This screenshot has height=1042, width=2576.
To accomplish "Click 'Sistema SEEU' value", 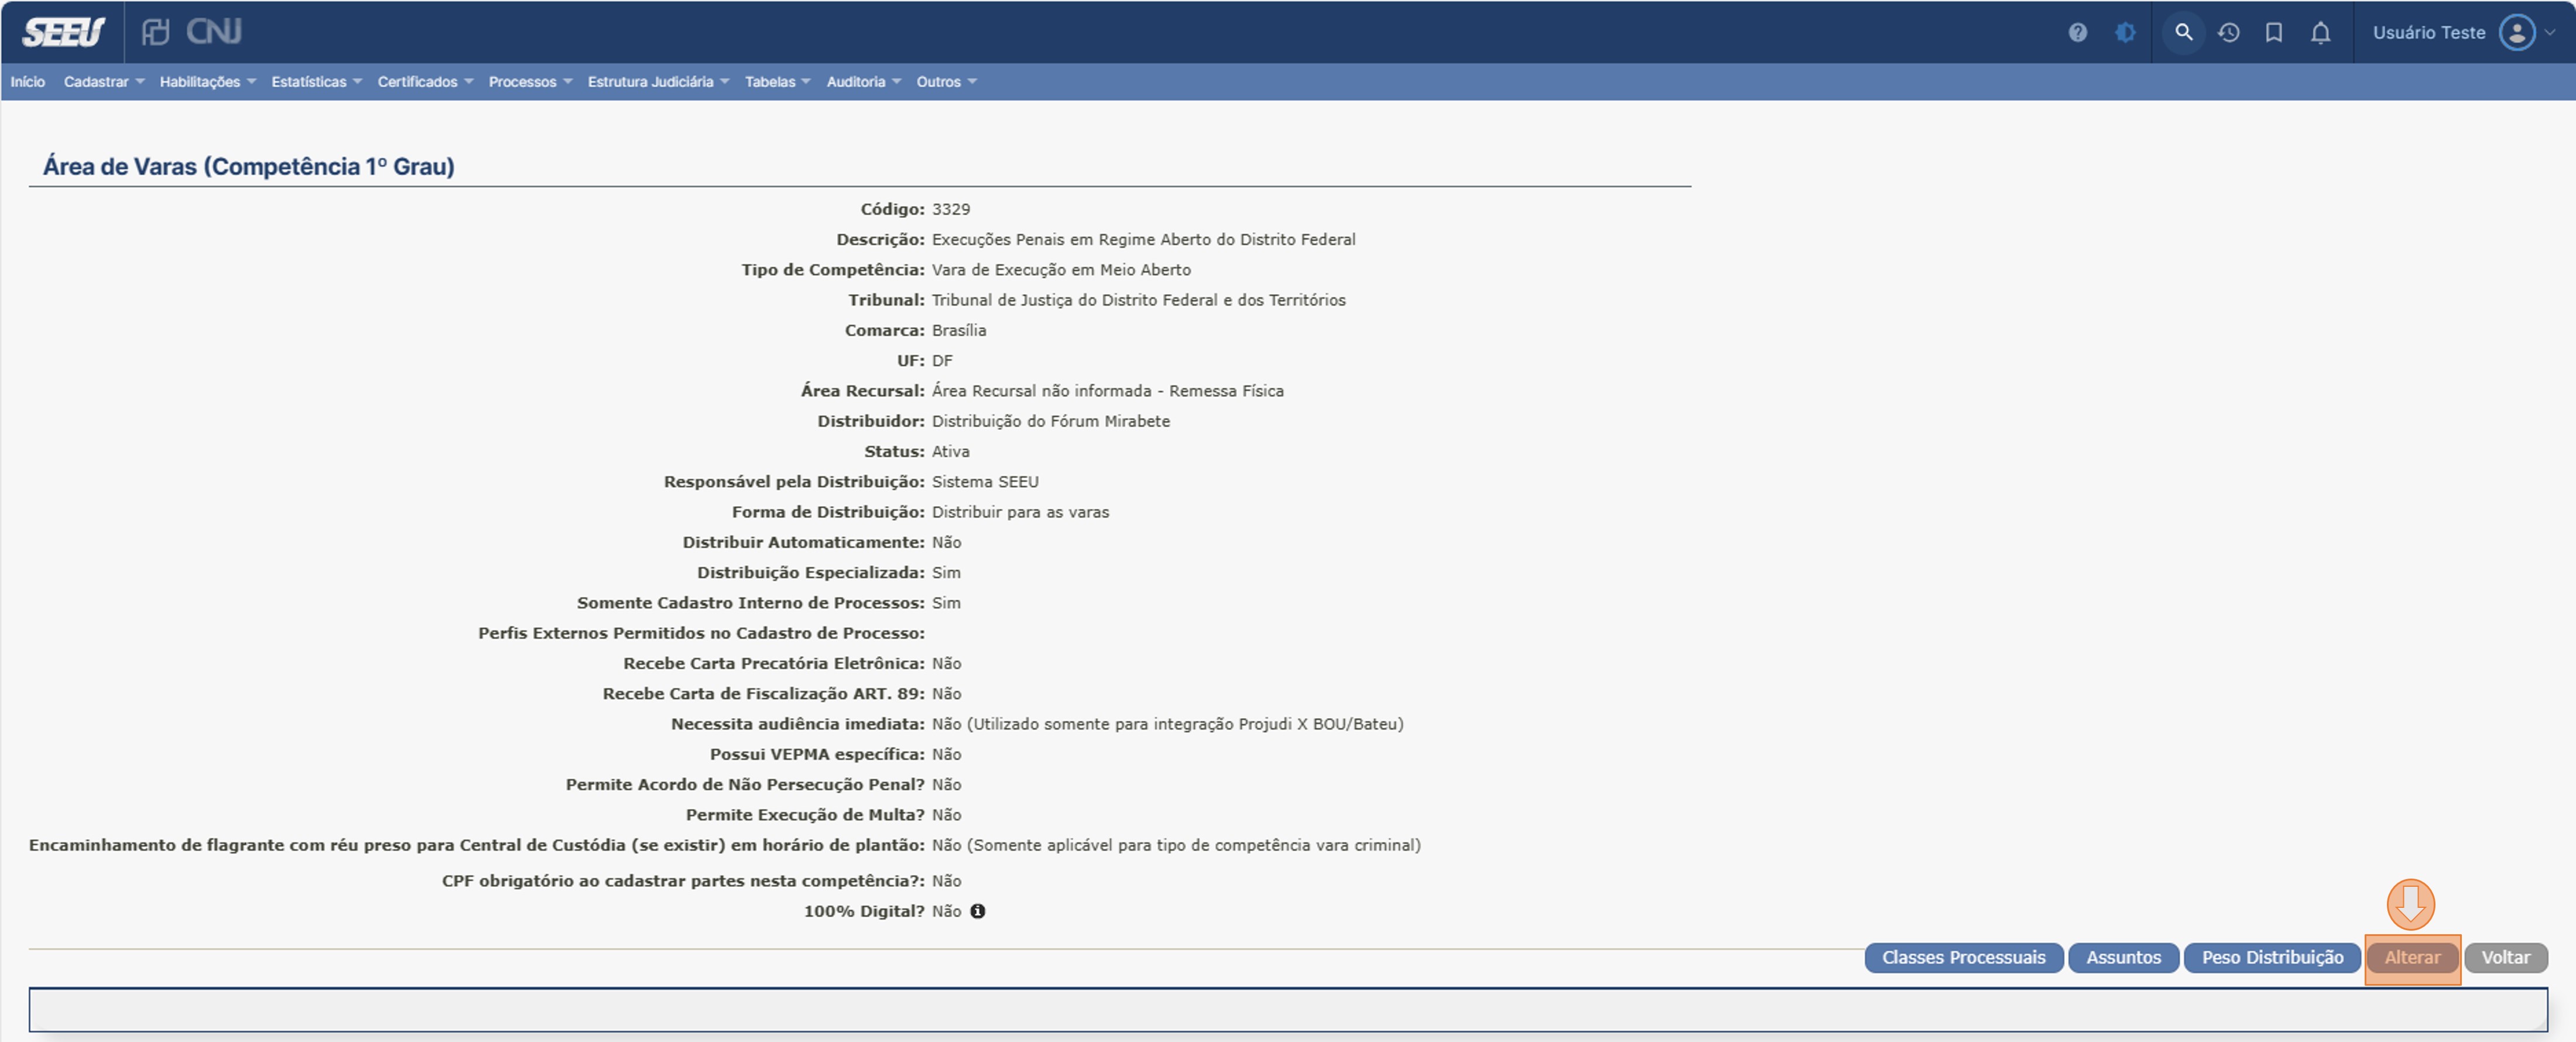I will [985, 481].
